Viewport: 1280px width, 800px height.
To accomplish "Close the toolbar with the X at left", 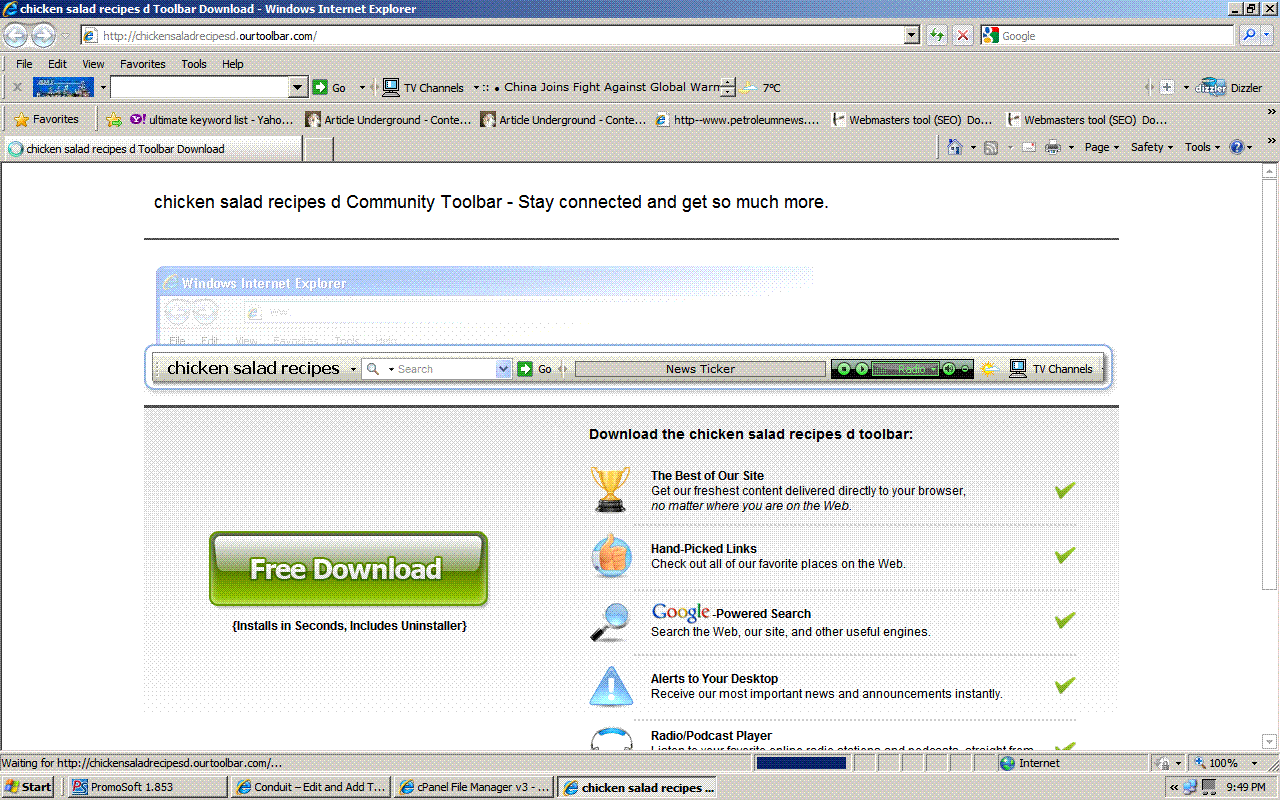I will click(17, 88).
